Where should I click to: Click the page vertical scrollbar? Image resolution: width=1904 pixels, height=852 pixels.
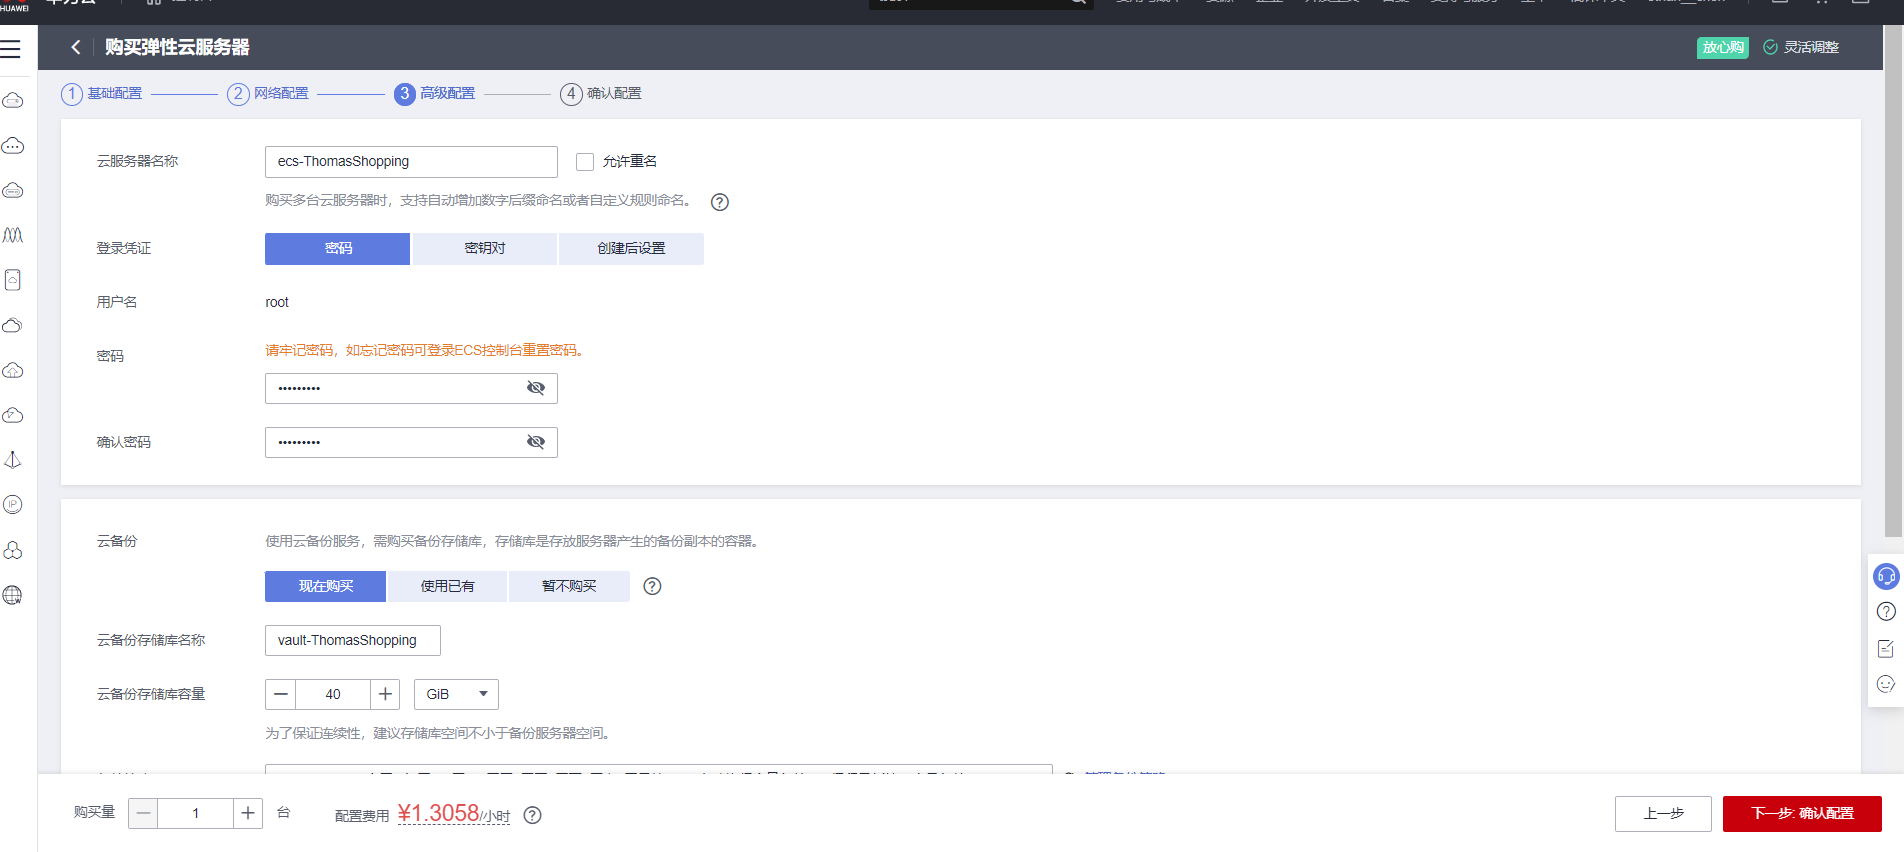point(1893,280)
